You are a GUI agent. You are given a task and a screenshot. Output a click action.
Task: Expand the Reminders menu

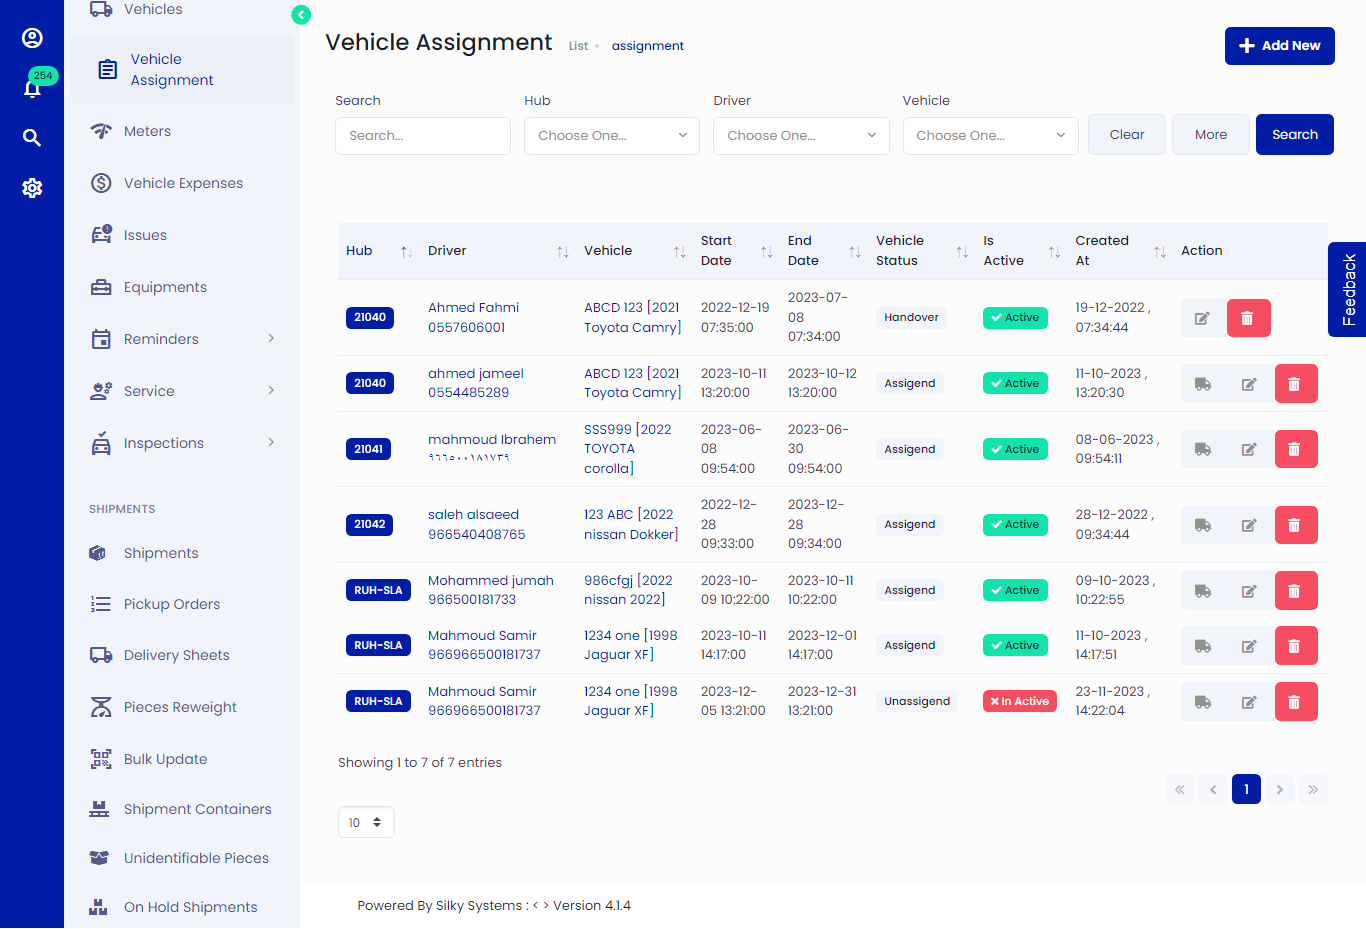(182, 339)
